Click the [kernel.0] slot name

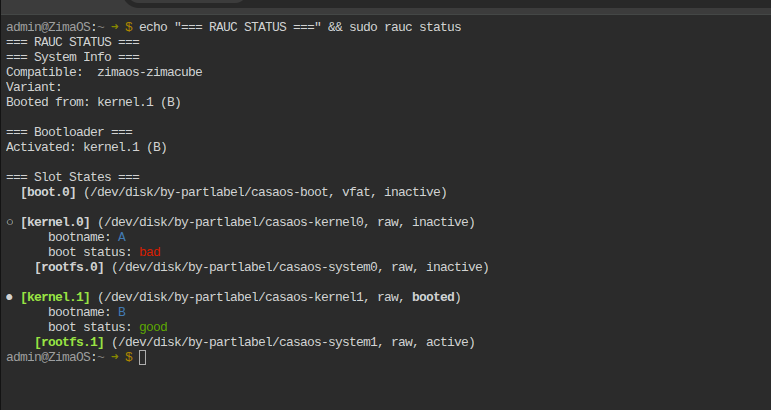[55, 222]
